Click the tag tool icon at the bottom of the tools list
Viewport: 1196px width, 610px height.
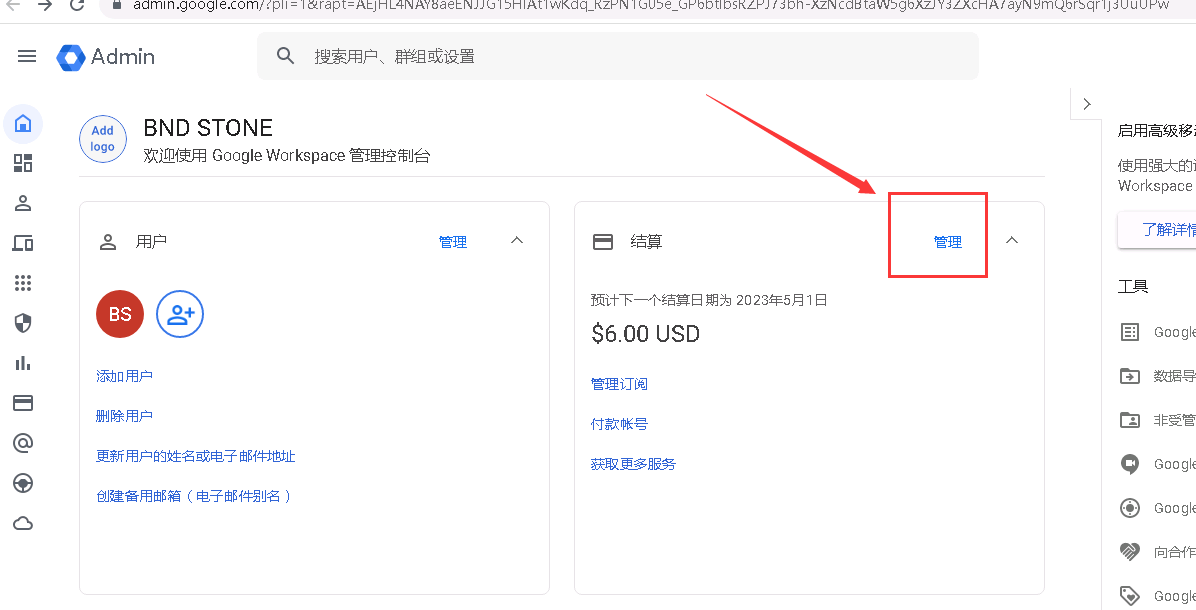1130,596
